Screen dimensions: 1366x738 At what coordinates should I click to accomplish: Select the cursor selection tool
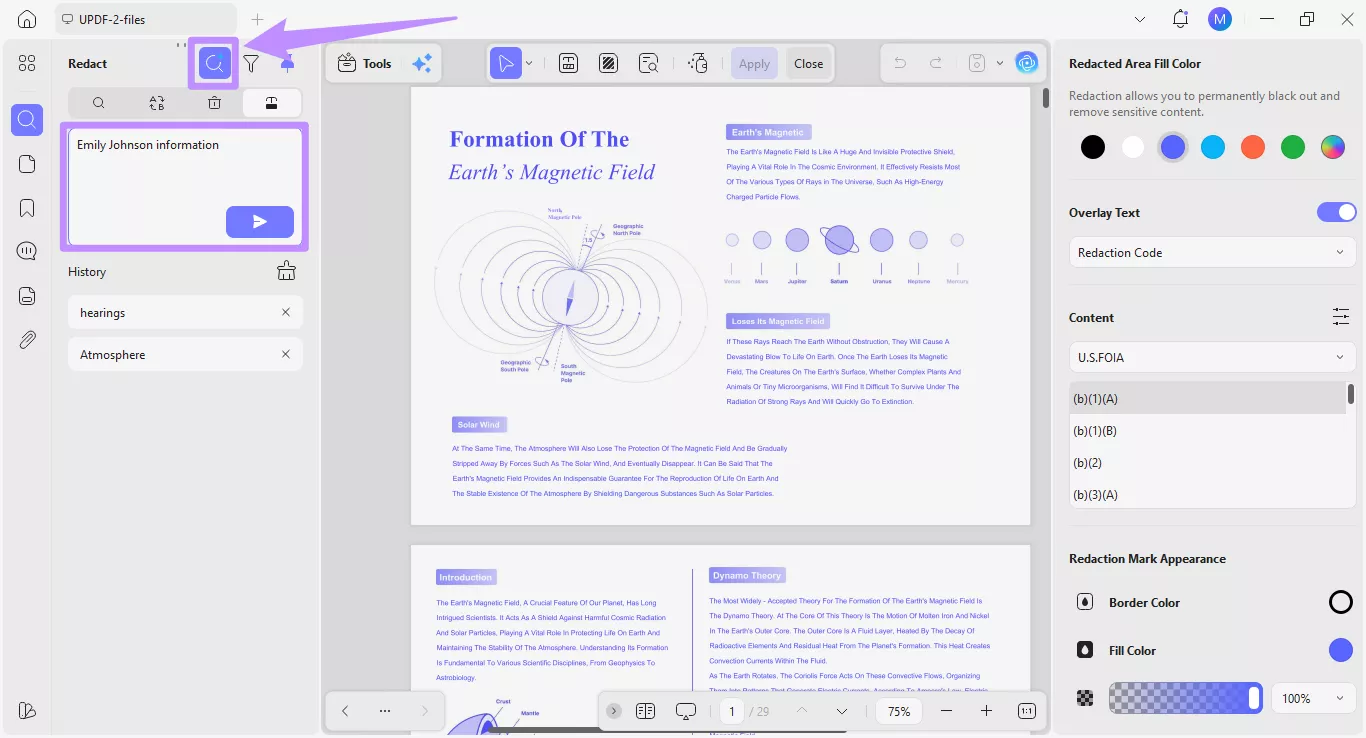[506, 63]
